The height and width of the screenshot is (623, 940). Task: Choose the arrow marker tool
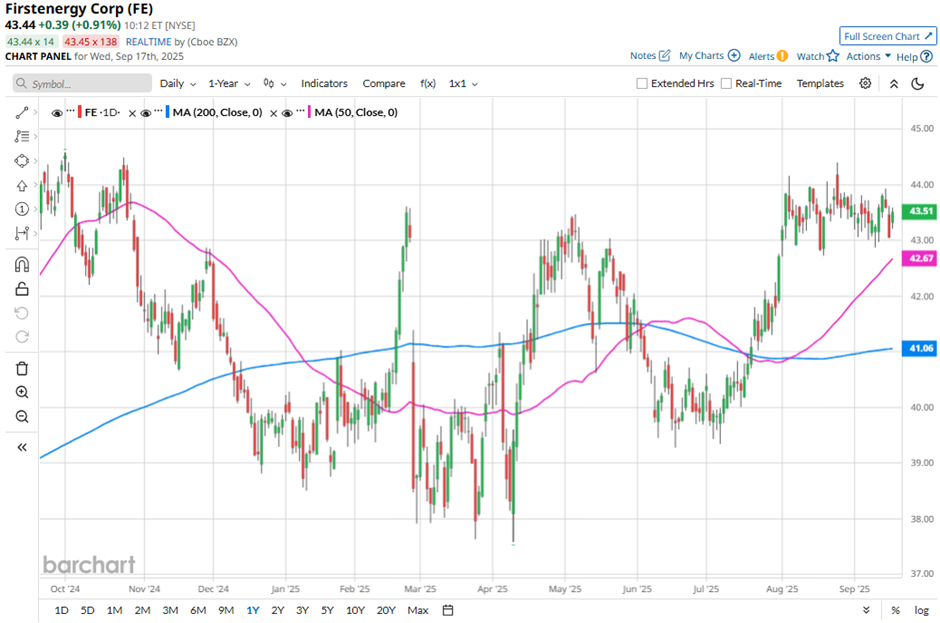pos(22,185)
